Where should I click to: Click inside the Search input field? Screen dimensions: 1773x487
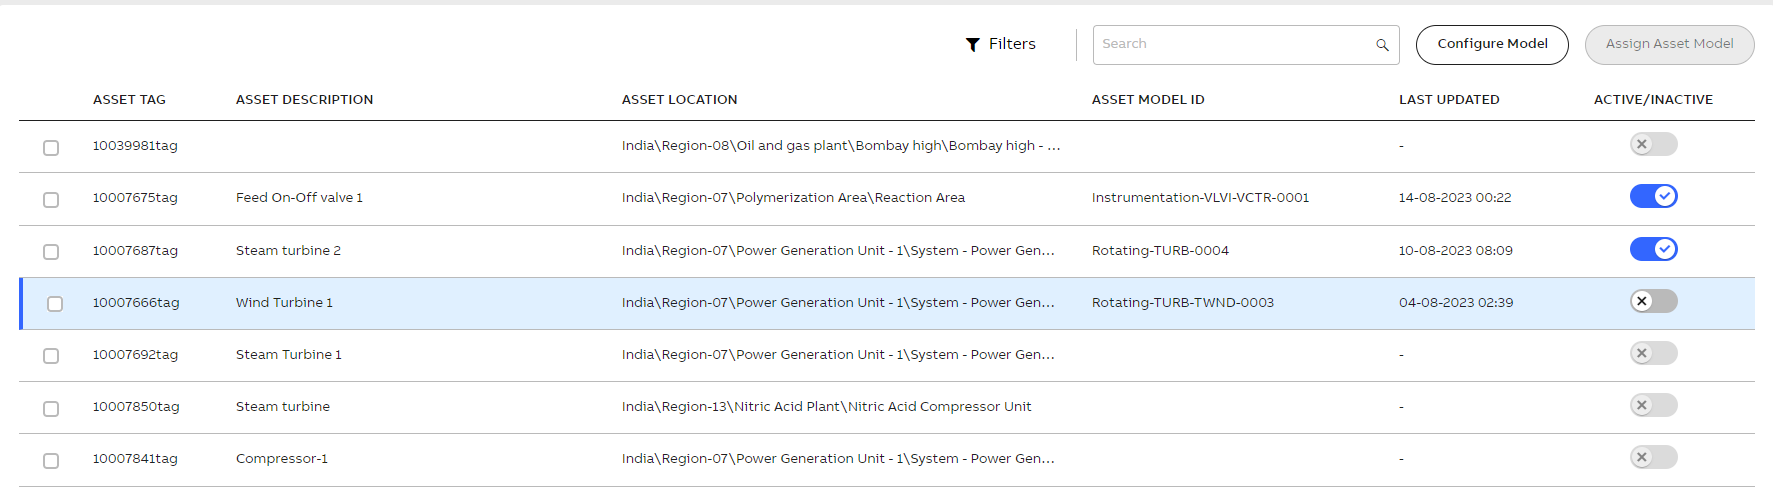coord(1234,45)
